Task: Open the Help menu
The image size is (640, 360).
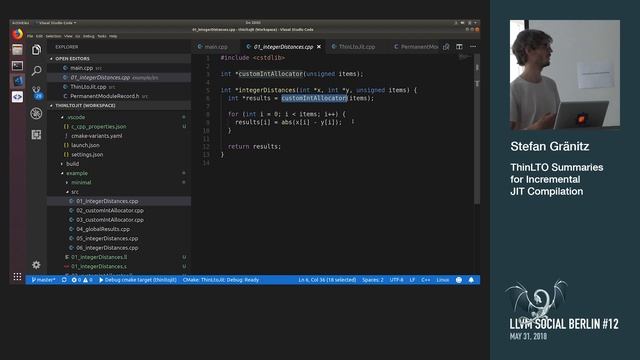Action: coord(113,36)
